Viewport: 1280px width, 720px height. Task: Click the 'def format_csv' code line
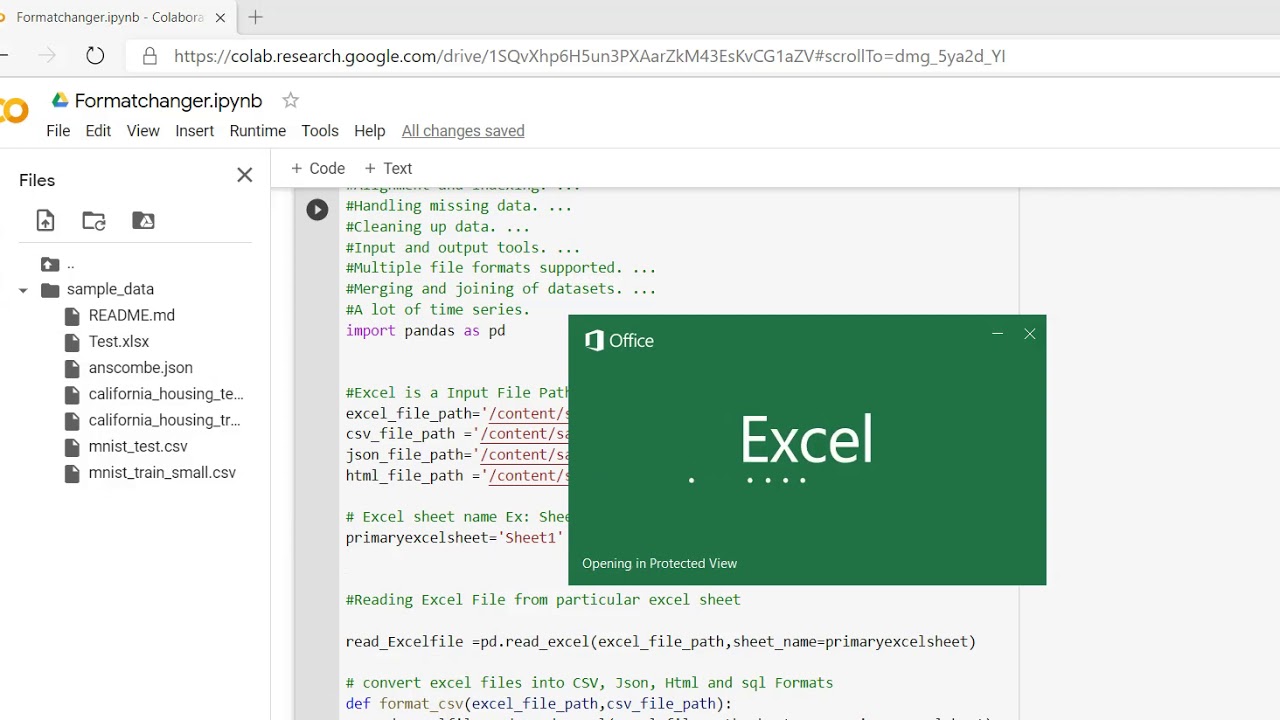(x=539, y=703)
